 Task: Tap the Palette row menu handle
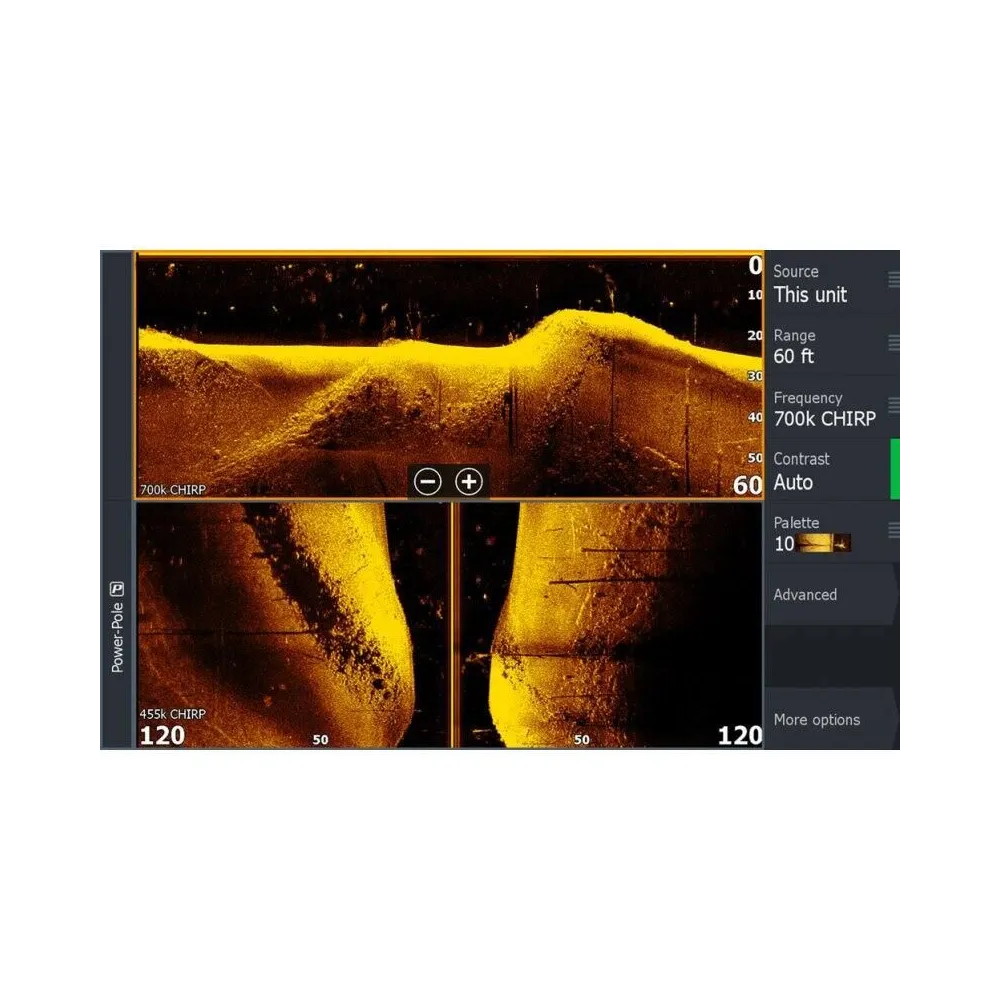coord(894,530)
